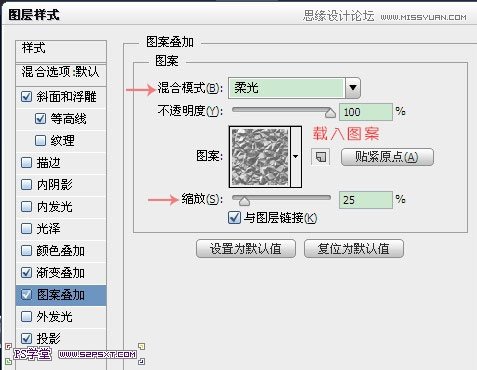Screen dimensions: 477x370
Task: Open 描边 settings label
Action: 49,163
